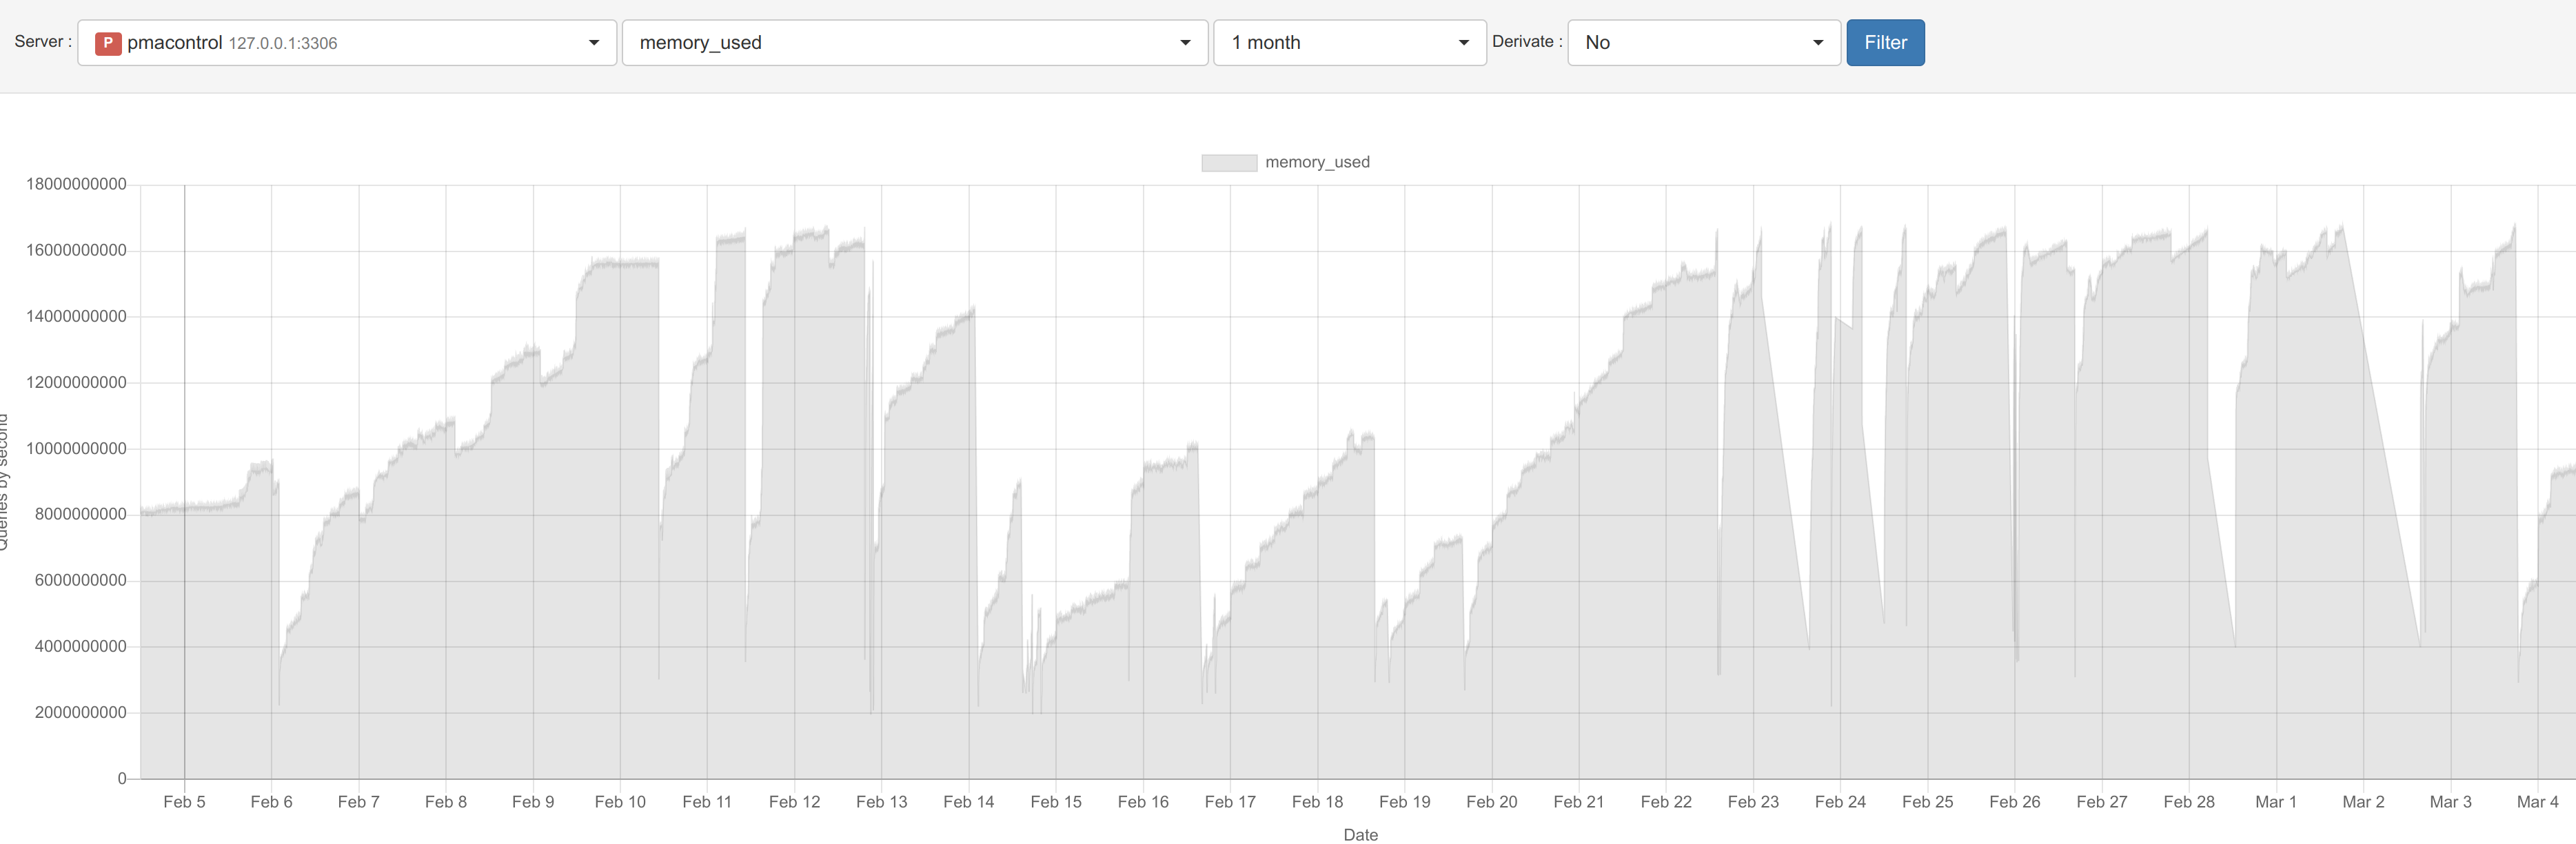Click the Mar 1 x-axis label
2576x844 pixels.
pos(2275,802)
